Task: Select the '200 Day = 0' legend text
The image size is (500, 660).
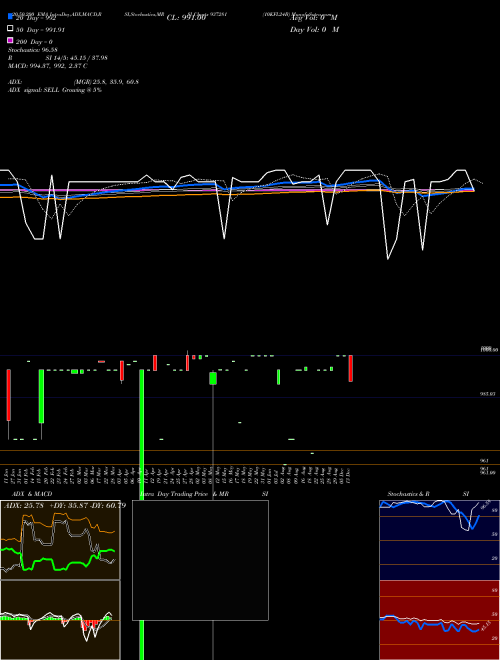Action: [34, 42]
